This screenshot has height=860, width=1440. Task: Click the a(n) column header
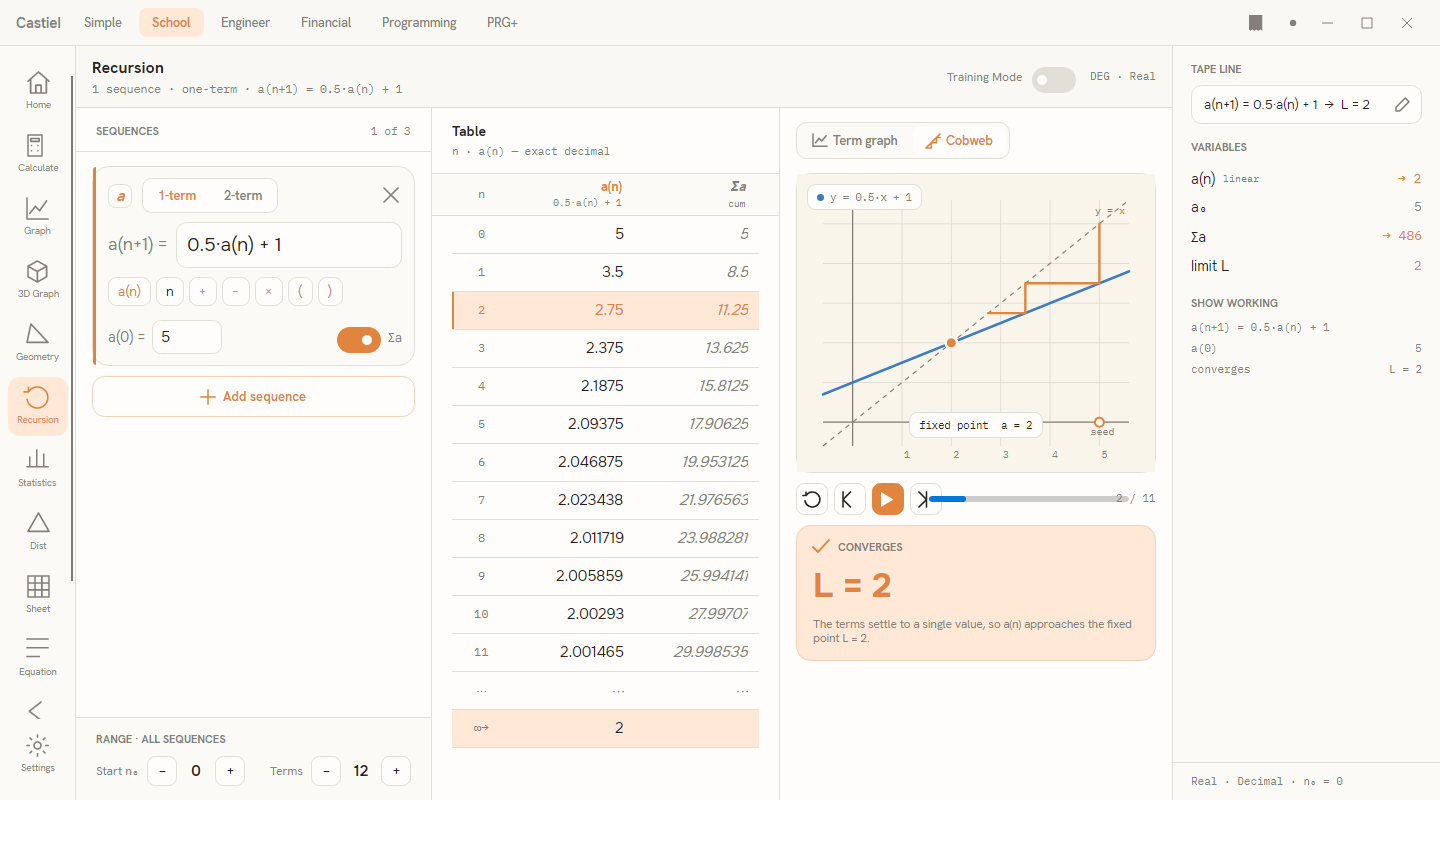coord(588,194)
